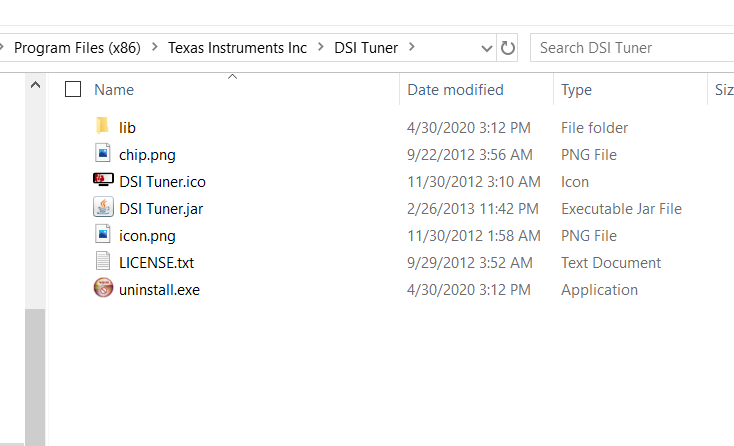Click the DSI Tuner.ico monitor icon
This screenshot has height=446, width=734.
103,180
